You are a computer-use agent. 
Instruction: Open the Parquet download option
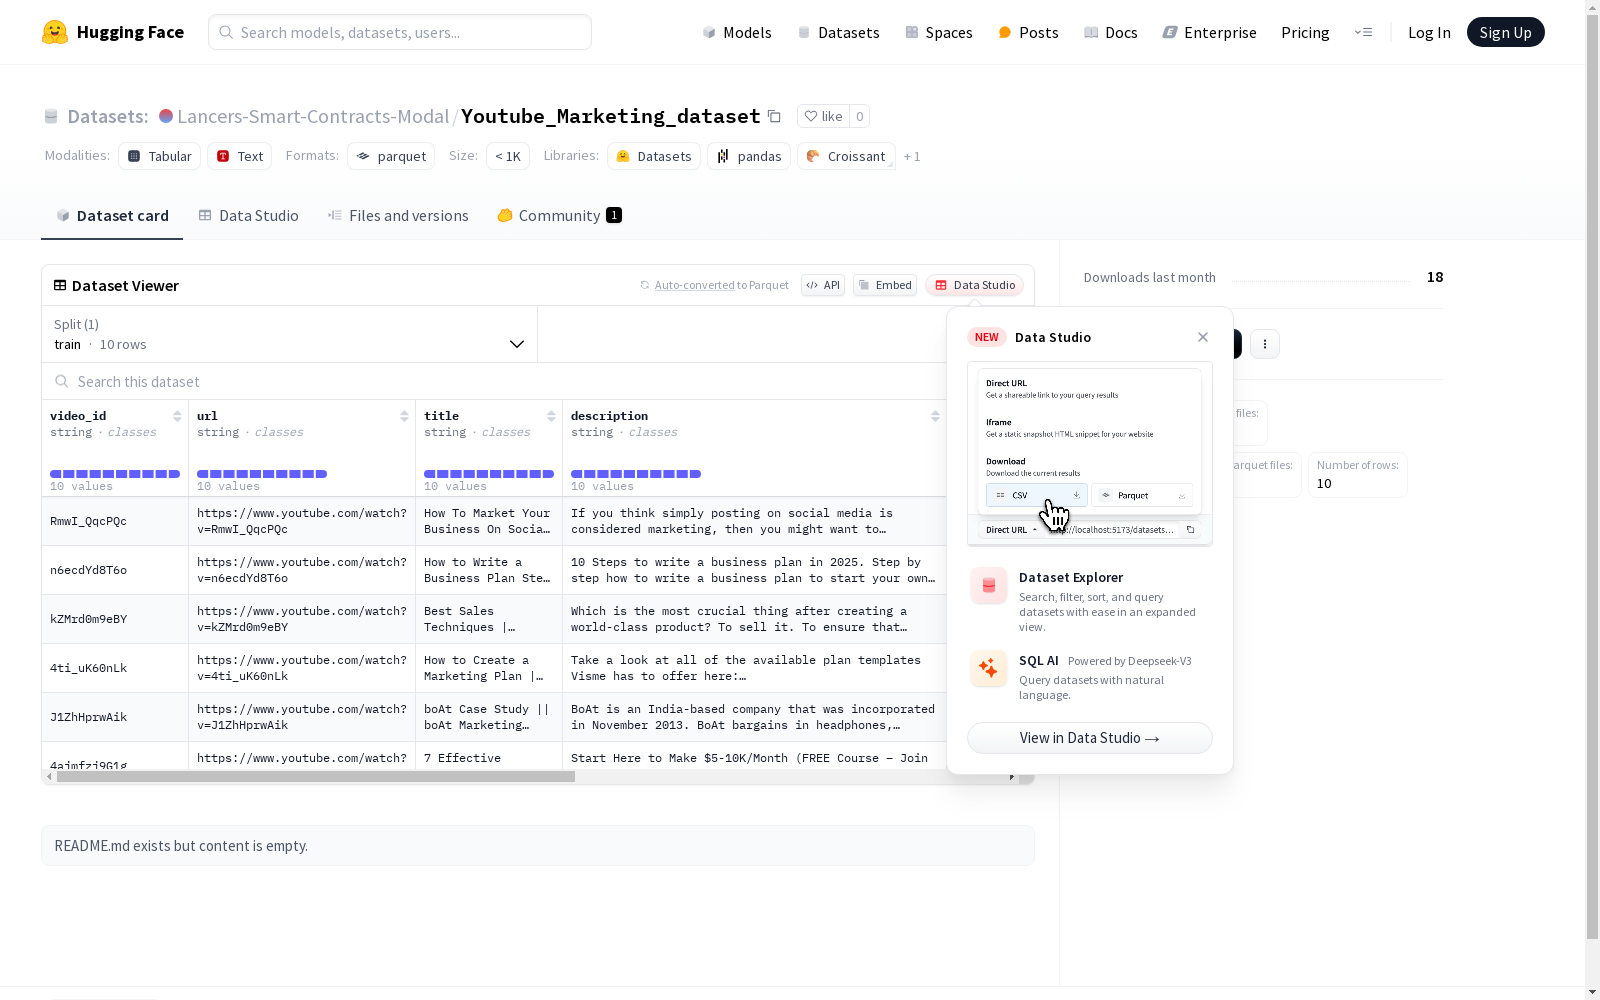(1142, 495)
